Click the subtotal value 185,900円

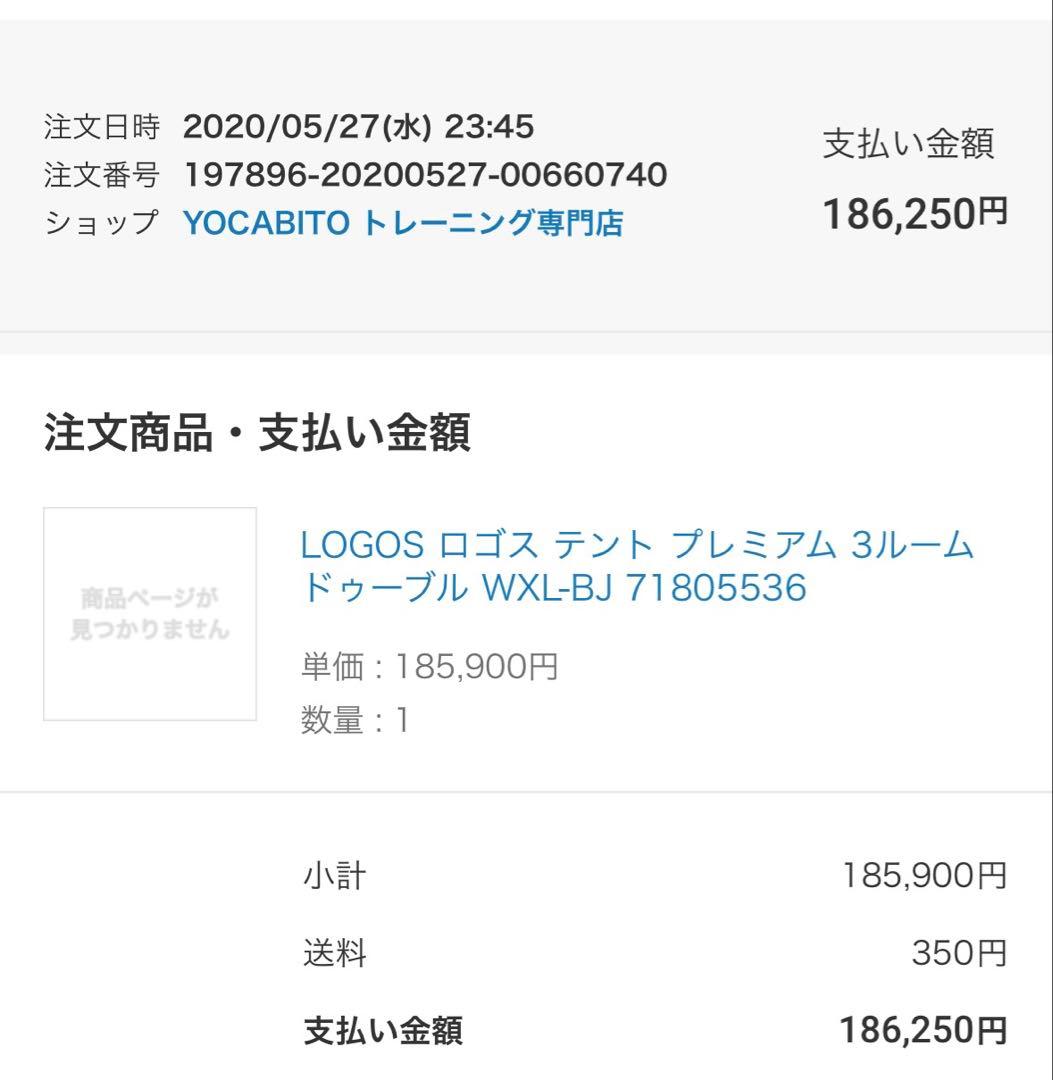pos(923,877)
